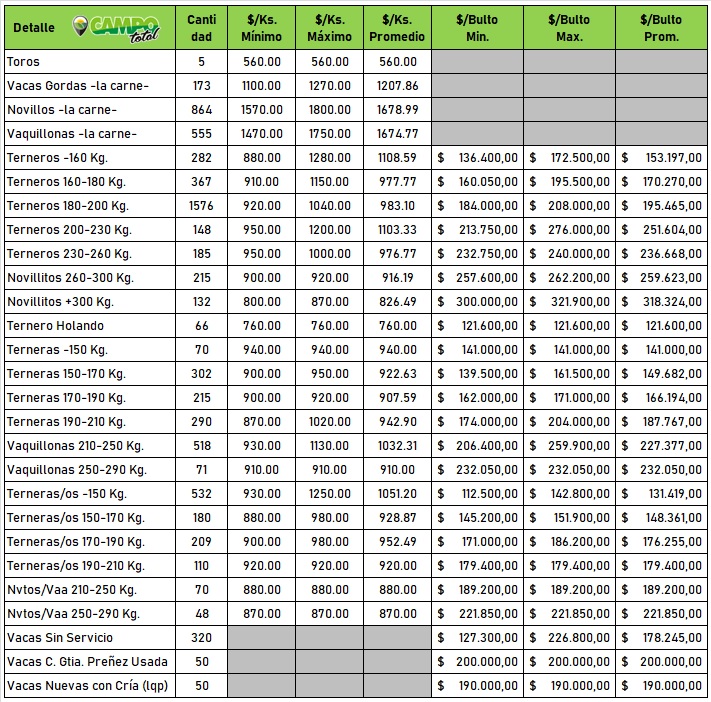The image size is (711, 702).
Task: Select the Terneros 180-200 Kg. label
Action: [x=67, y=206]
